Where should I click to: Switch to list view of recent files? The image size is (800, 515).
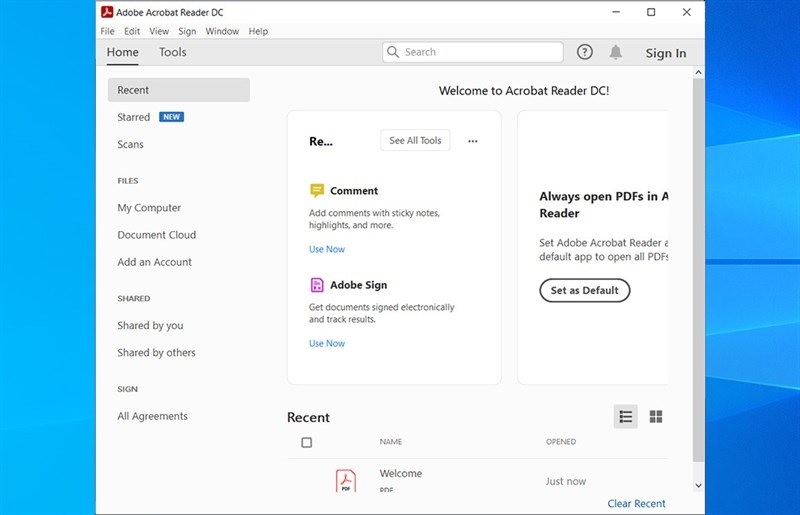626,416
